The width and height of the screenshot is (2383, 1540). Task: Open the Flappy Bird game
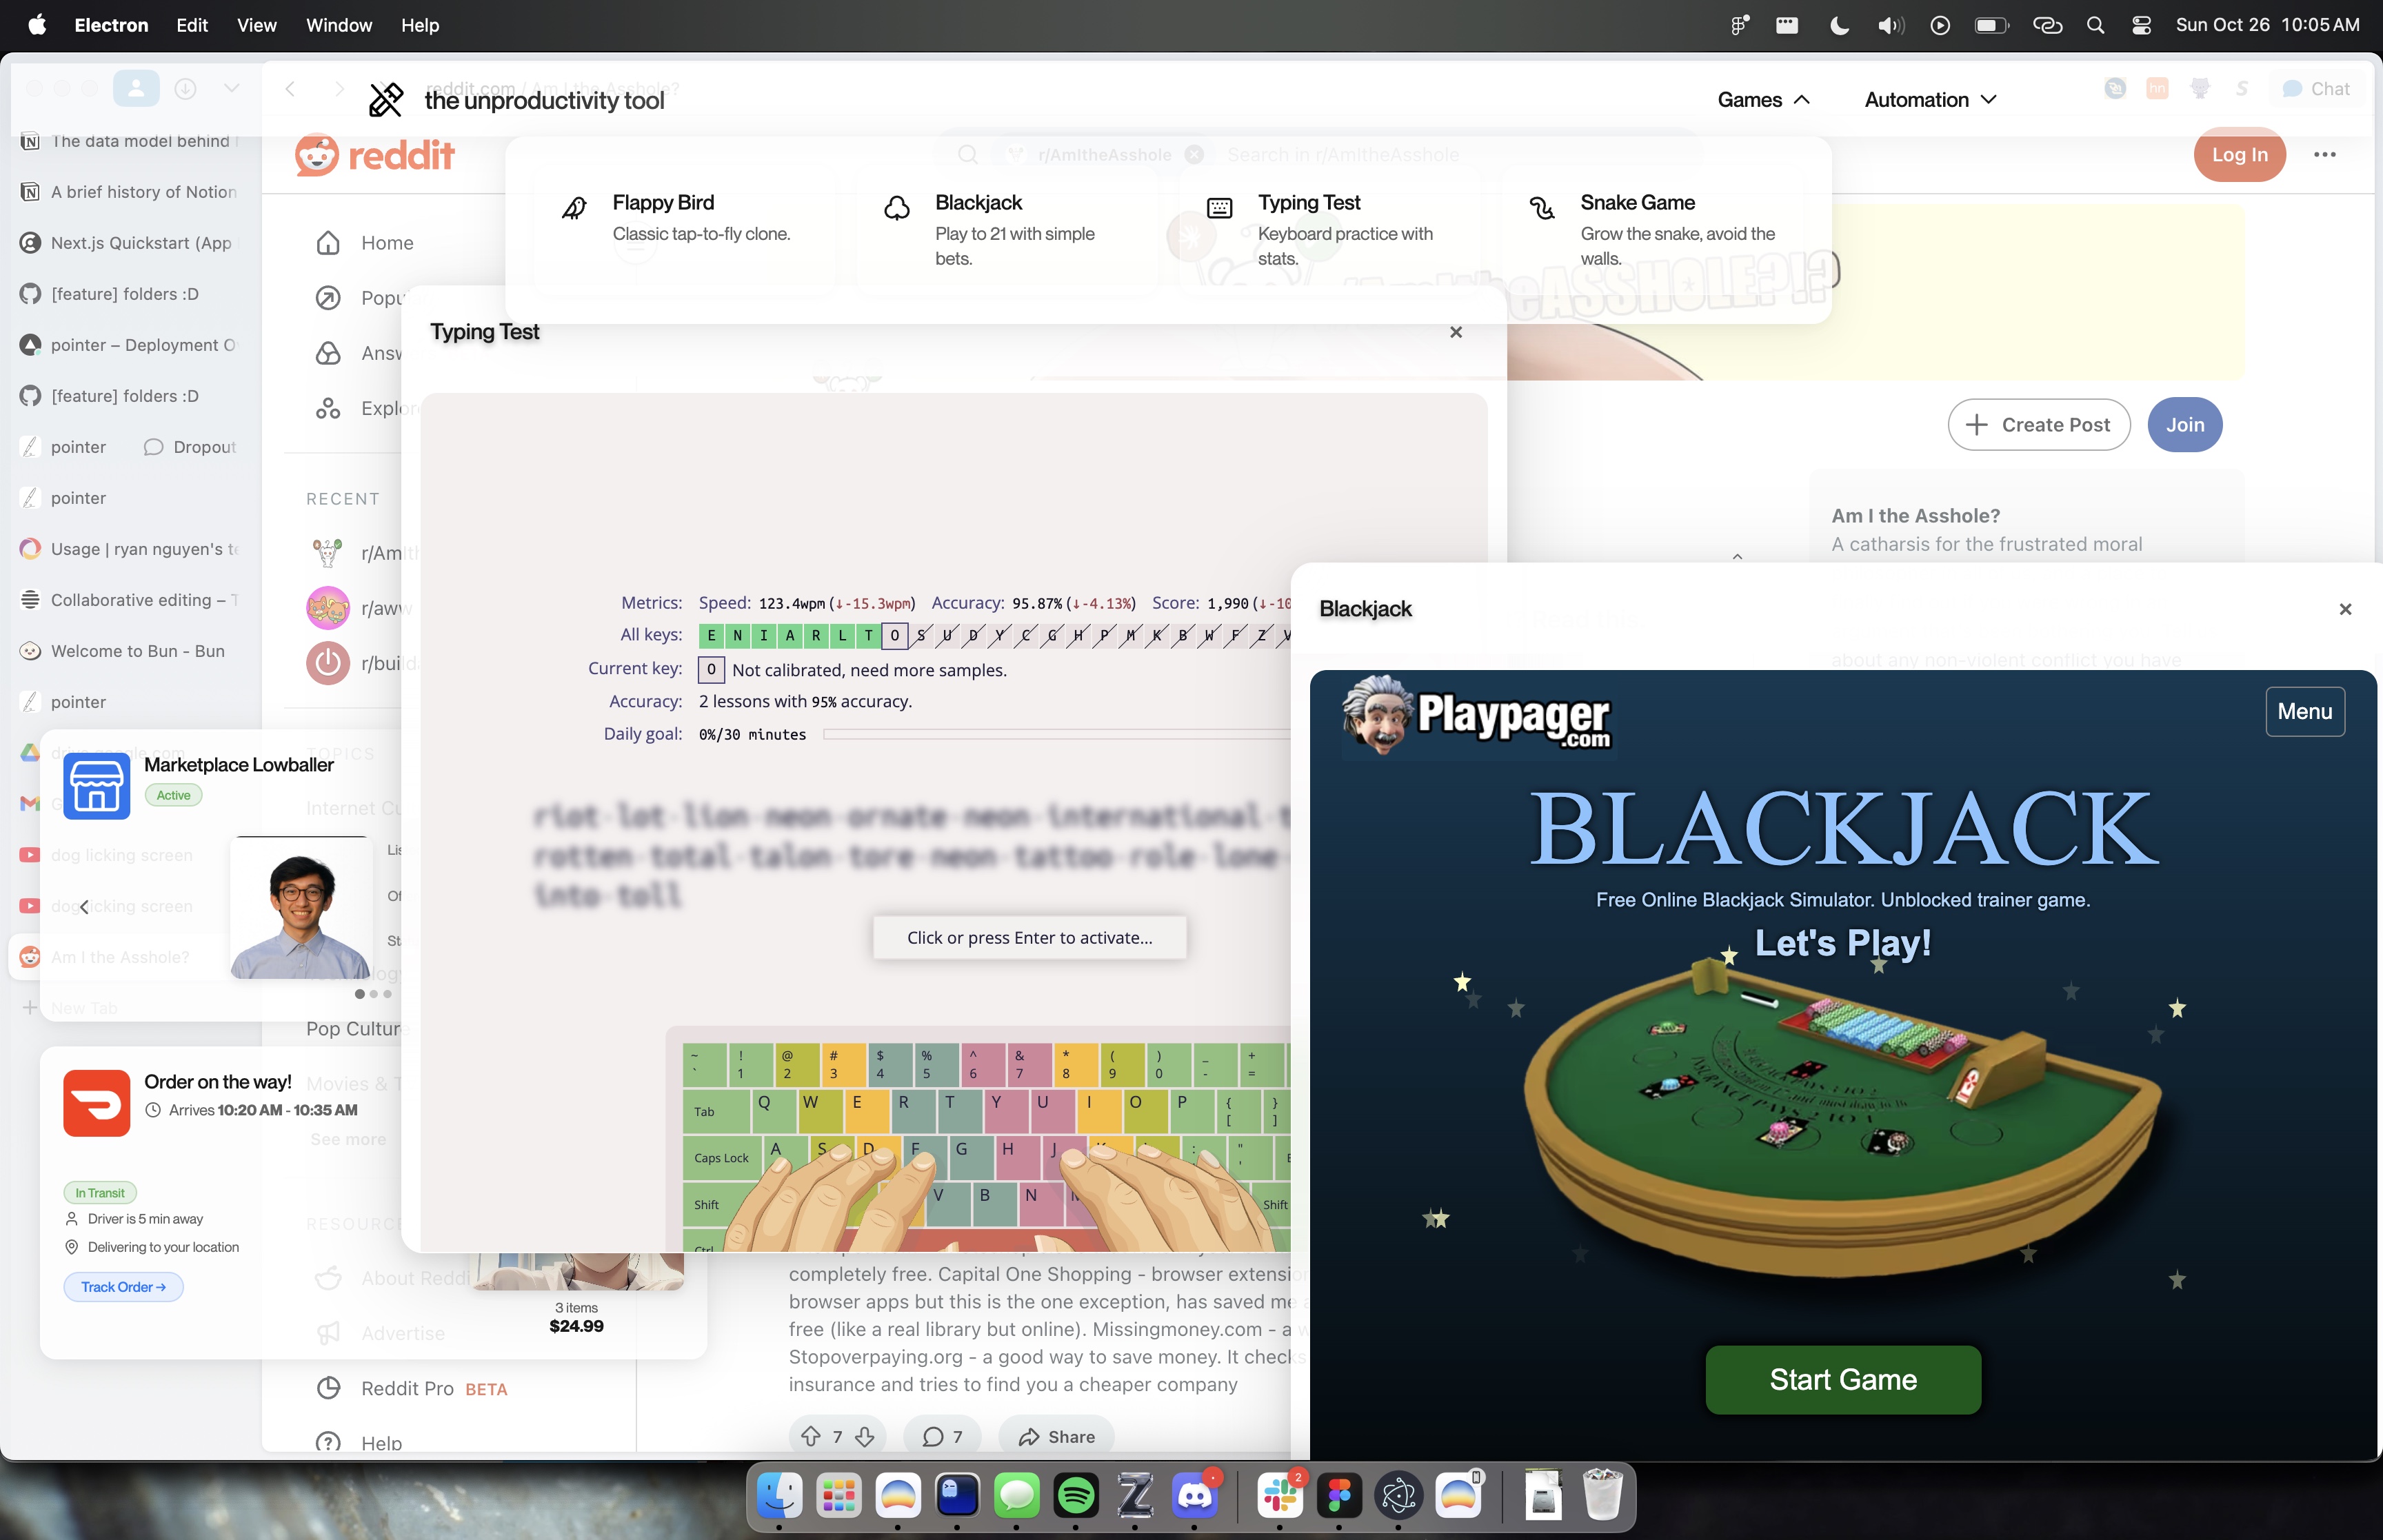click(663, 203)
